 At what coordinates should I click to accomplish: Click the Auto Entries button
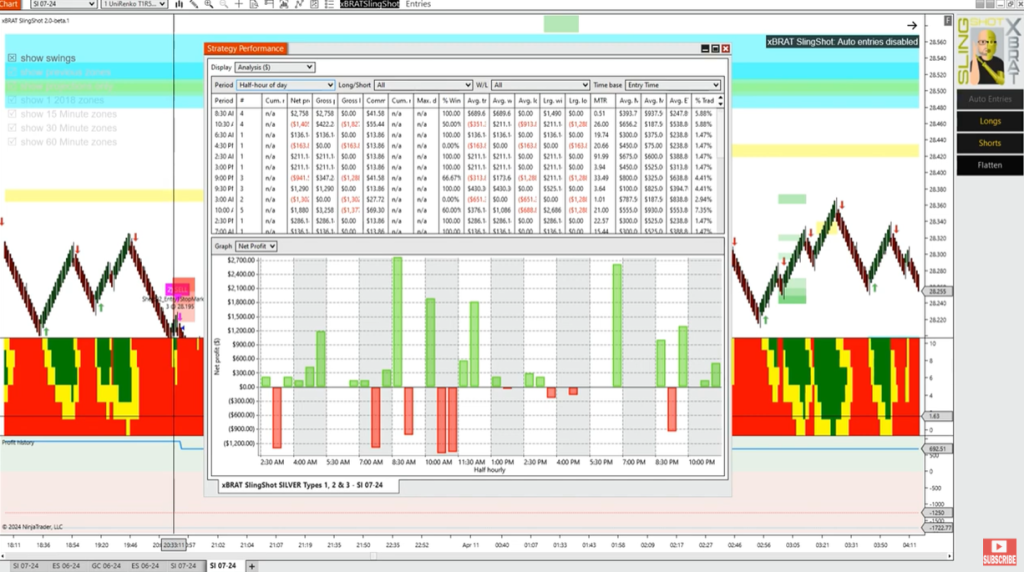click(989, 99)
